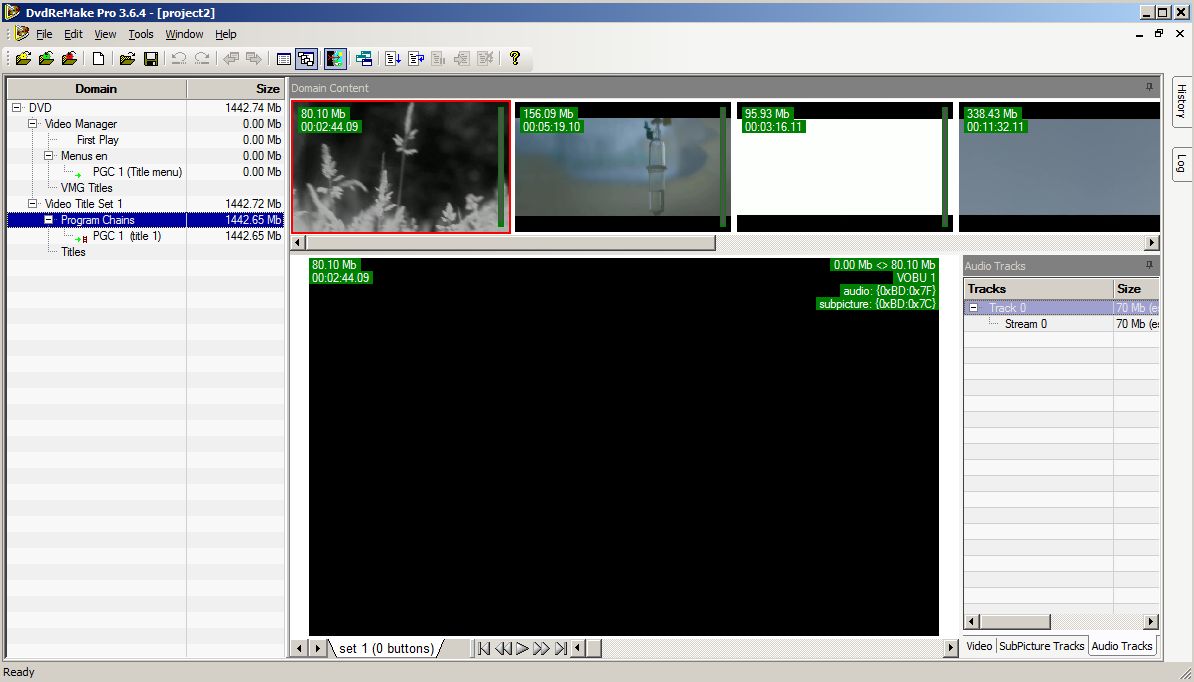The image size is (1194, 682).
Task: Click the Help question mark icon
Action: point(515,59)
